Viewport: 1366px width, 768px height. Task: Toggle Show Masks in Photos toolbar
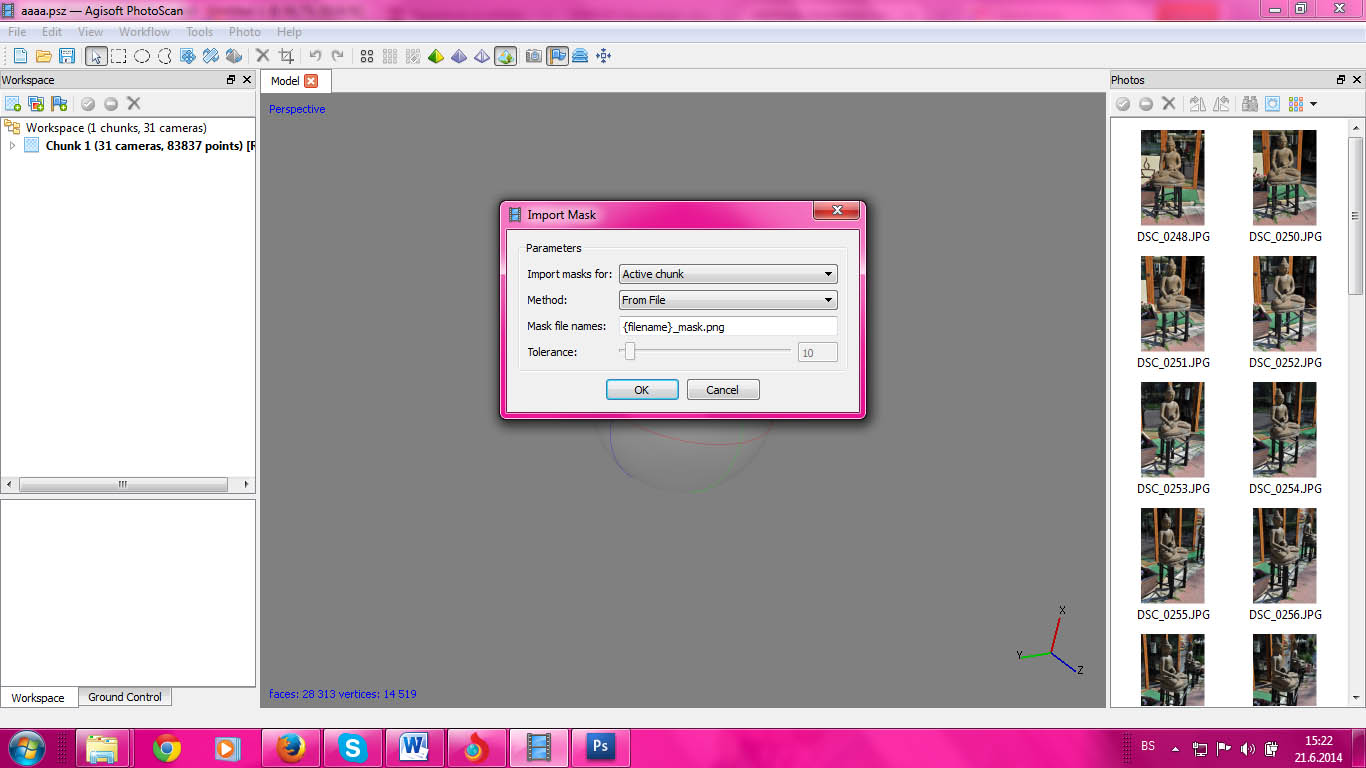coord(1272,103)
